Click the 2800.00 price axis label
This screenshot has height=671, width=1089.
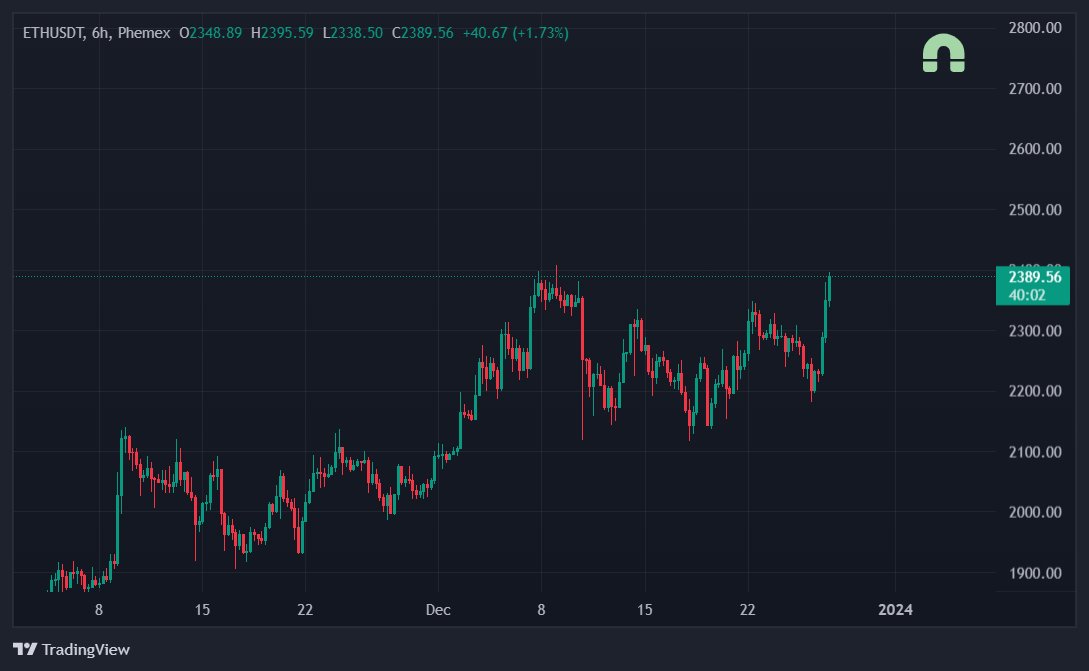pyautogui.click(x=1035, y=28)
